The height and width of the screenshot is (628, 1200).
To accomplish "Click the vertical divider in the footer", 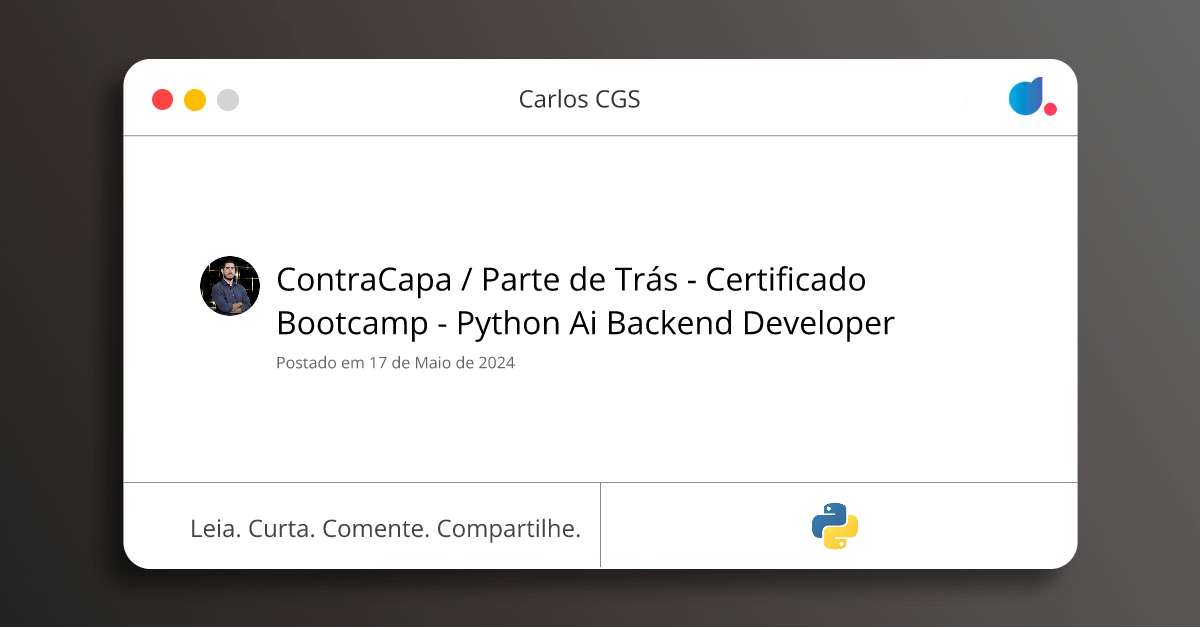I will pyautogui.click(x=600, y=525).
